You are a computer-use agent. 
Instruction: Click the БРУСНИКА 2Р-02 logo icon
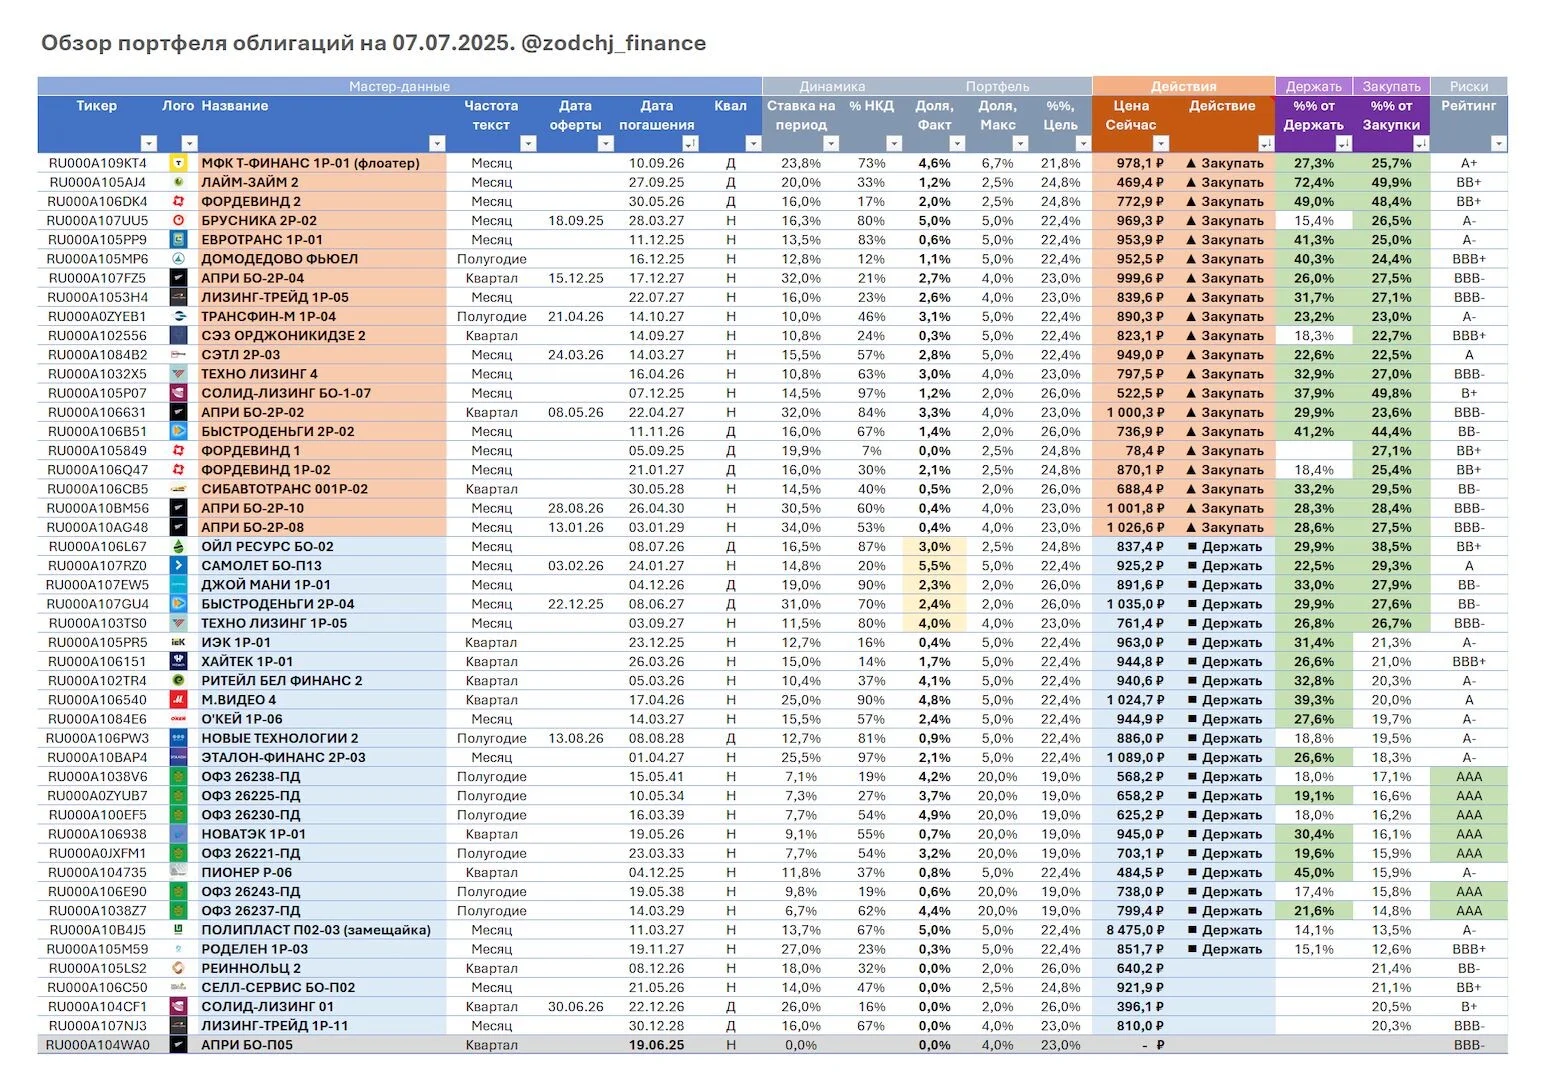(179, 221)
